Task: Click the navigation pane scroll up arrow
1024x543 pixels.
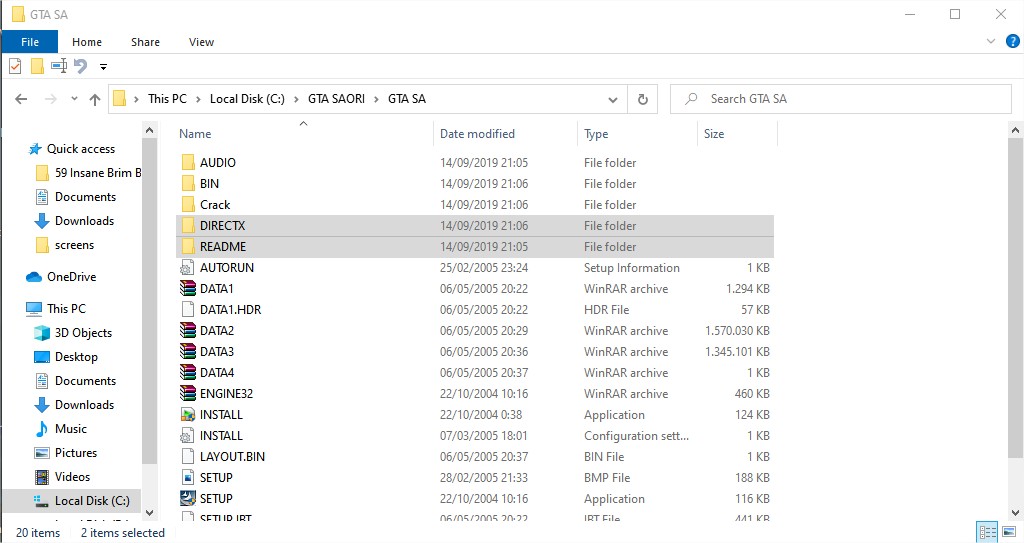Action: [150, 130]
